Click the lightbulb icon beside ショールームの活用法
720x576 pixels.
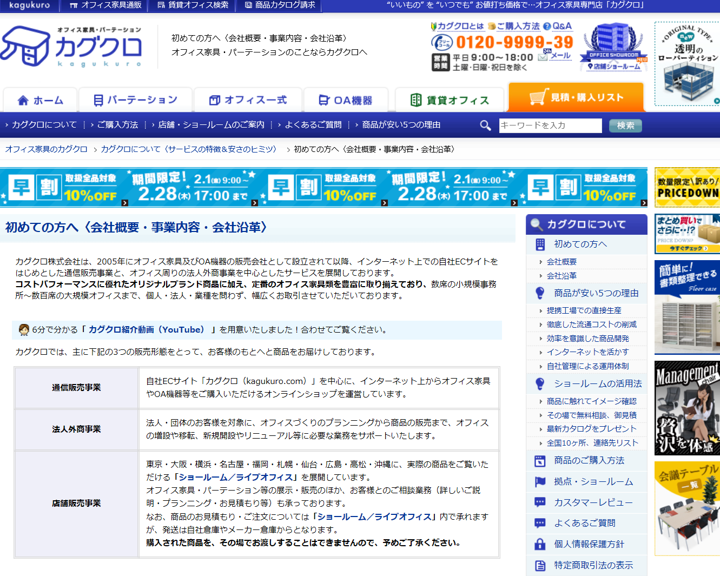(540, 384)
